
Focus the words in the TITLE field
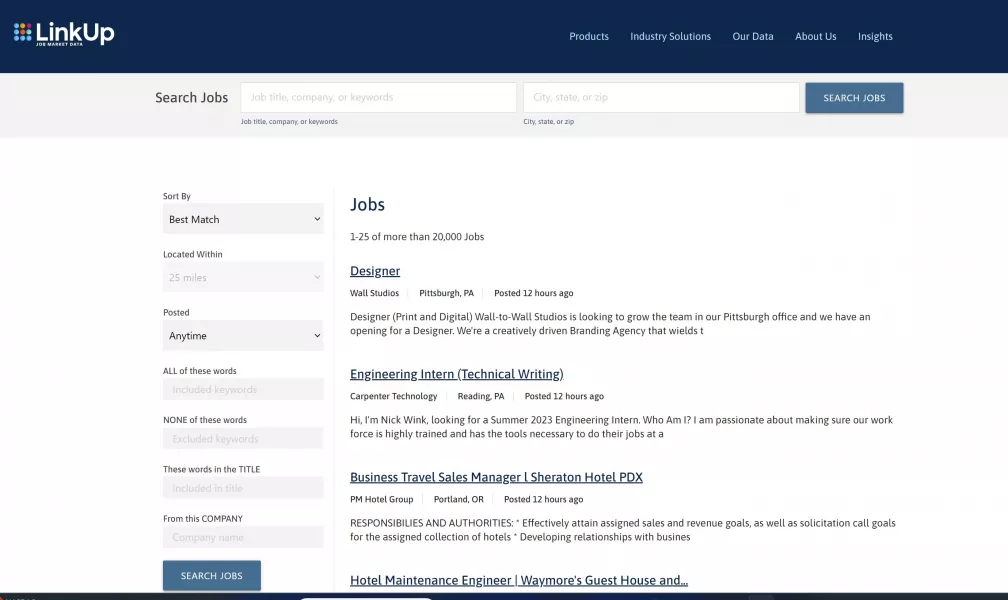point(243,488)
